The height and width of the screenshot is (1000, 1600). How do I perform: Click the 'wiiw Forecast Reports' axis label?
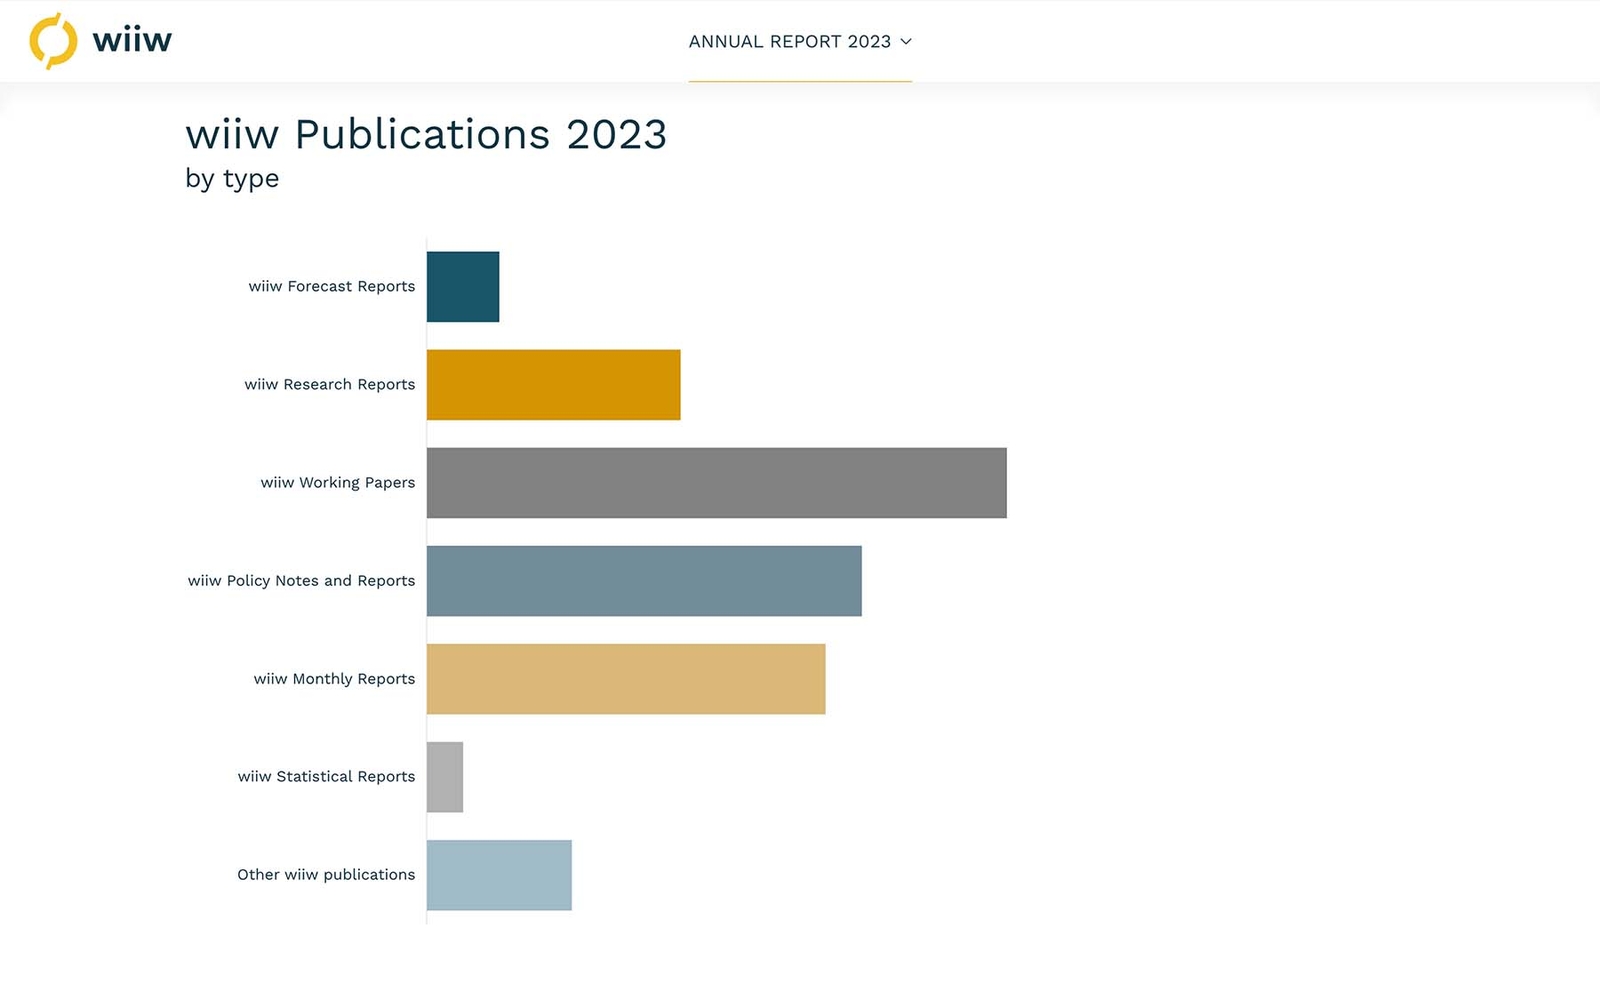click(x=332, y=286)
